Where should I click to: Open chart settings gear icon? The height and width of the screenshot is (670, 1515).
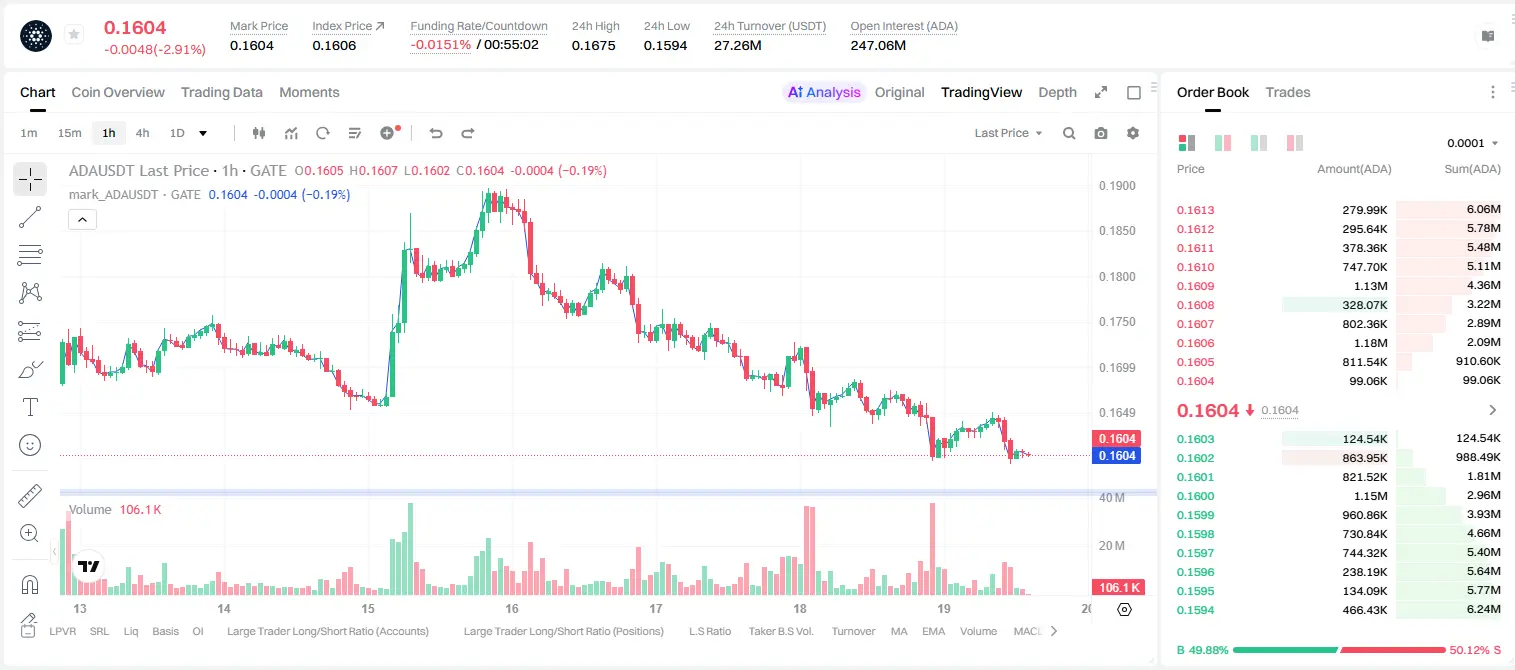pos(1133,133)
